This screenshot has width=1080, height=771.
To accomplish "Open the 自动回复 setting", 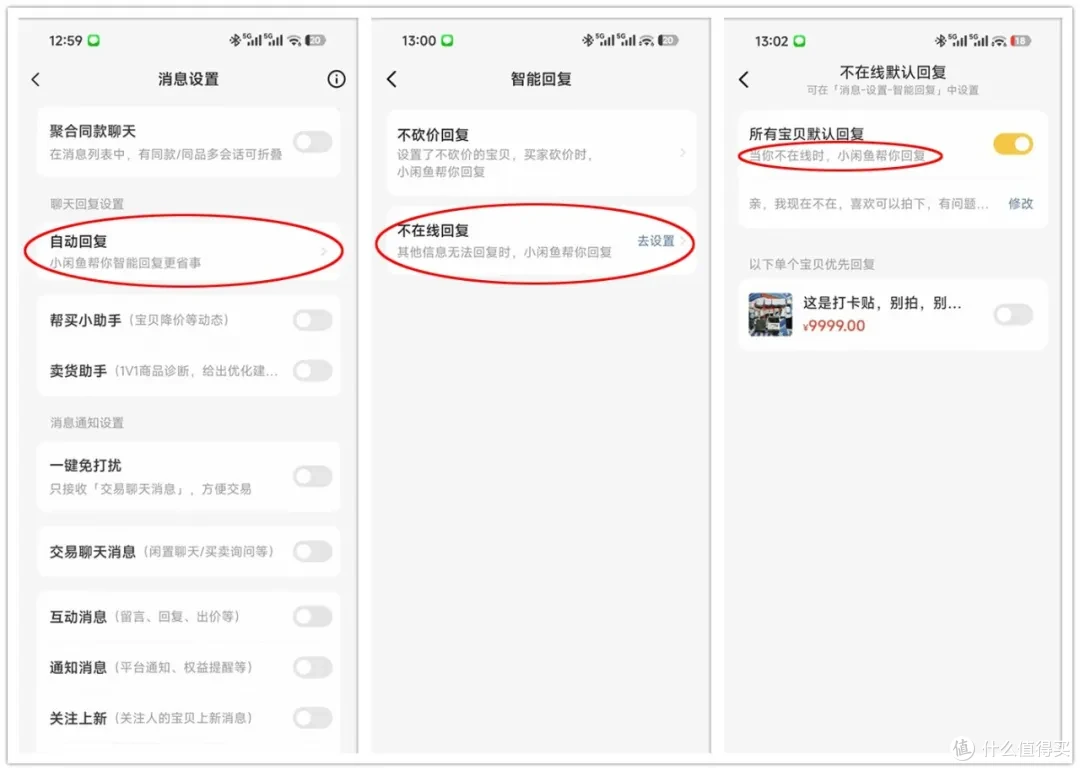I will coord(189,251).
